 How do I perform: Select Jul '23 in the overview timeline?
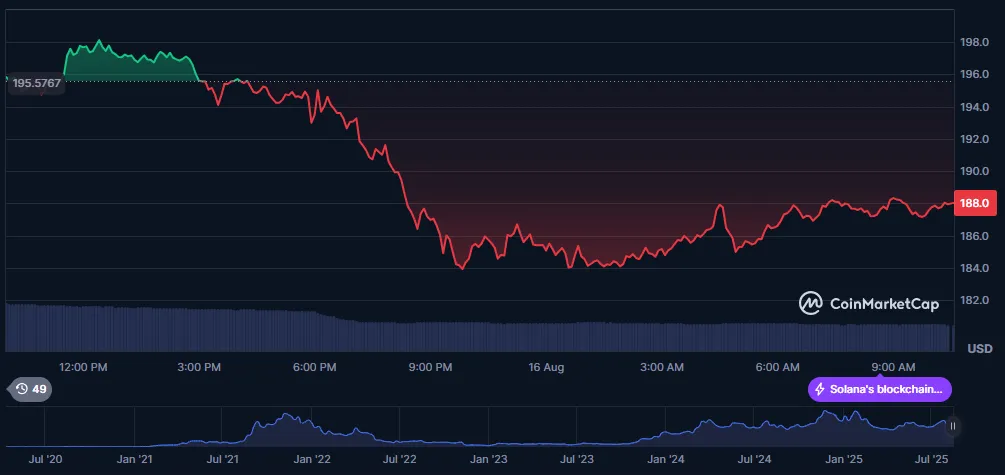[x=577, y=459]
